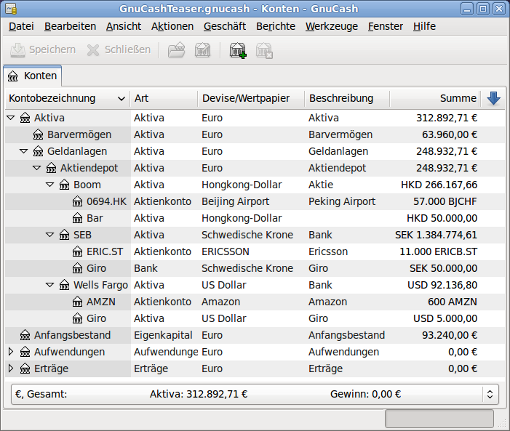Click the edit account toolbar icon

pyautogui.click(x=202, y=50)
